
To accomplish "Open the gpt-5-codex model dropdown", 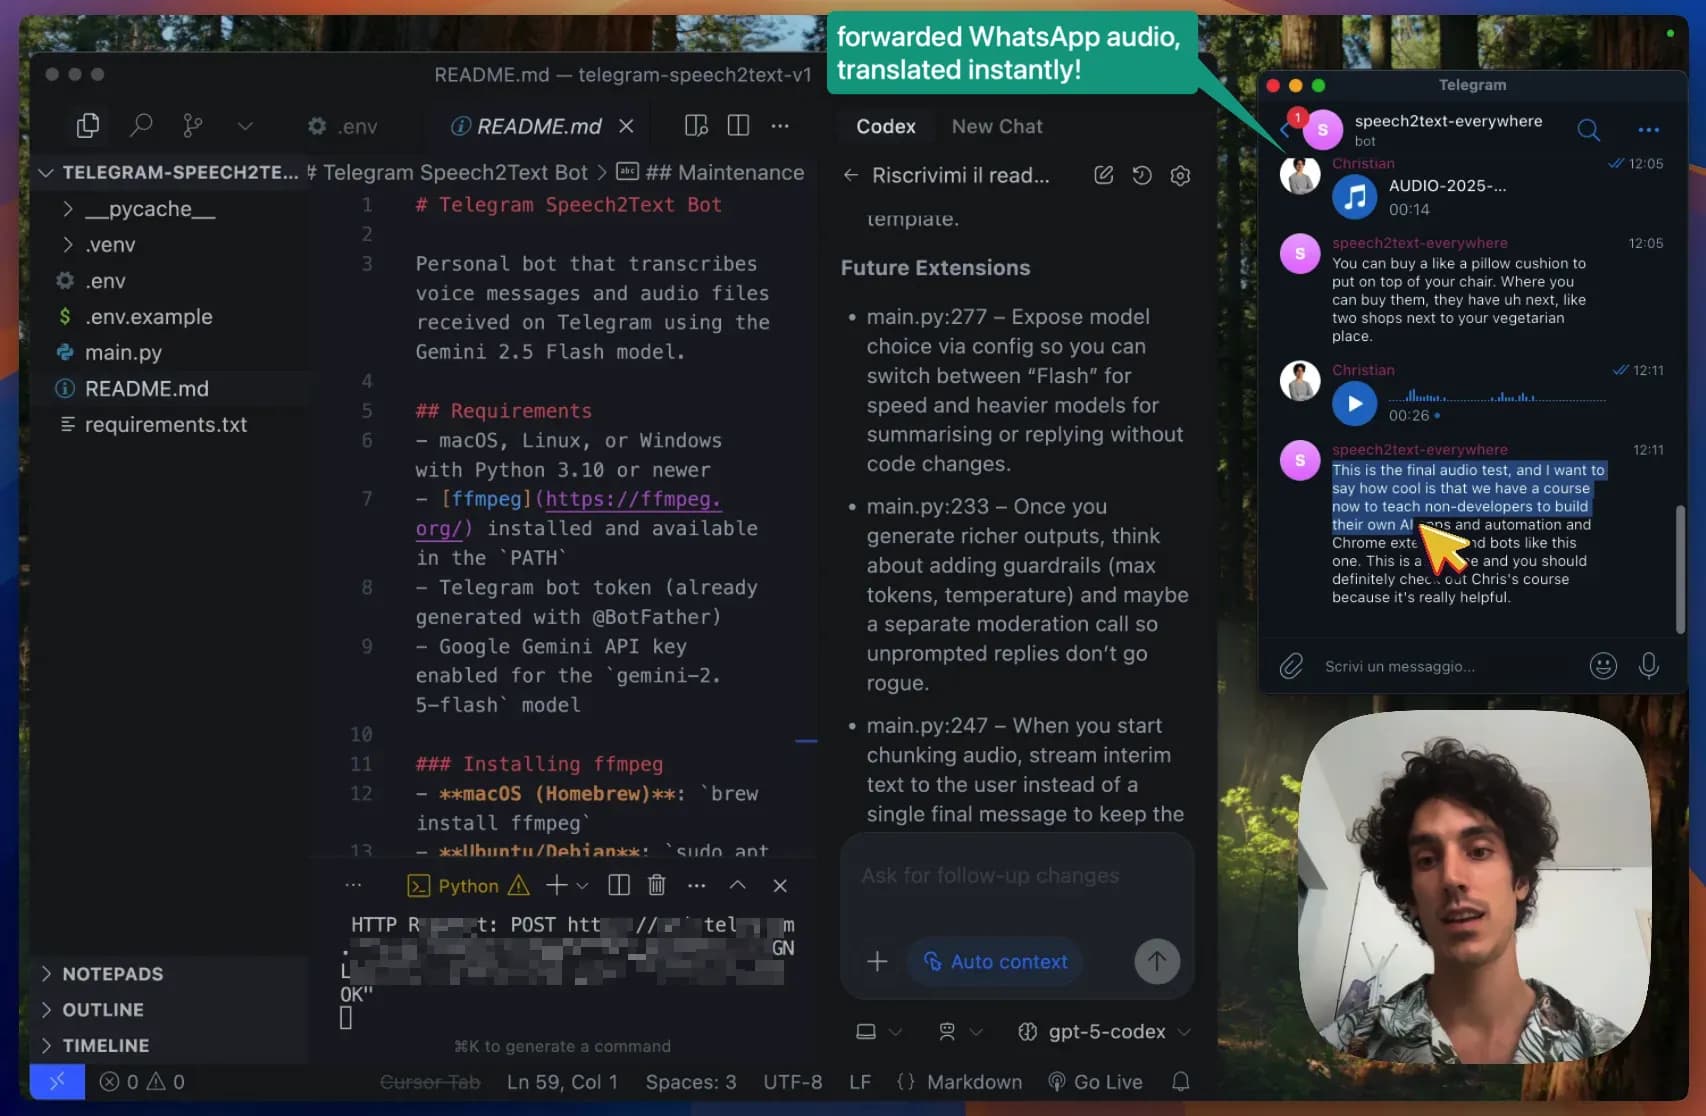I will click(1104, 1031).
